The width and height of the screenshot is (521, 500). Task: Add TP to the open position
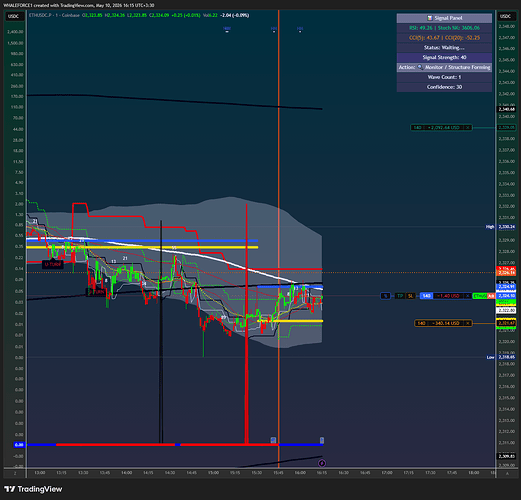pos(400,296)
